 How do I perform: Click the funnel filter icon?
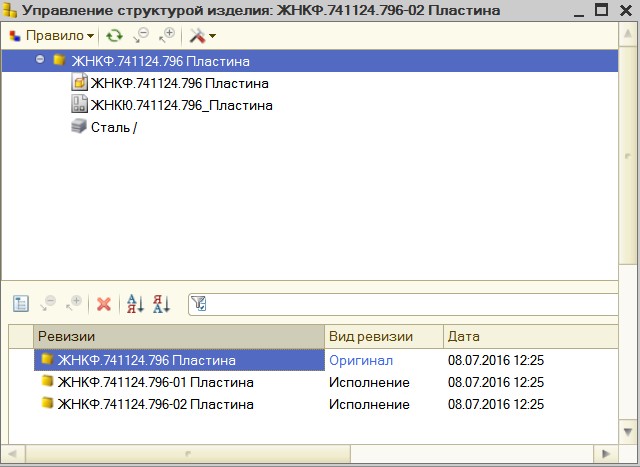point(197,304)
